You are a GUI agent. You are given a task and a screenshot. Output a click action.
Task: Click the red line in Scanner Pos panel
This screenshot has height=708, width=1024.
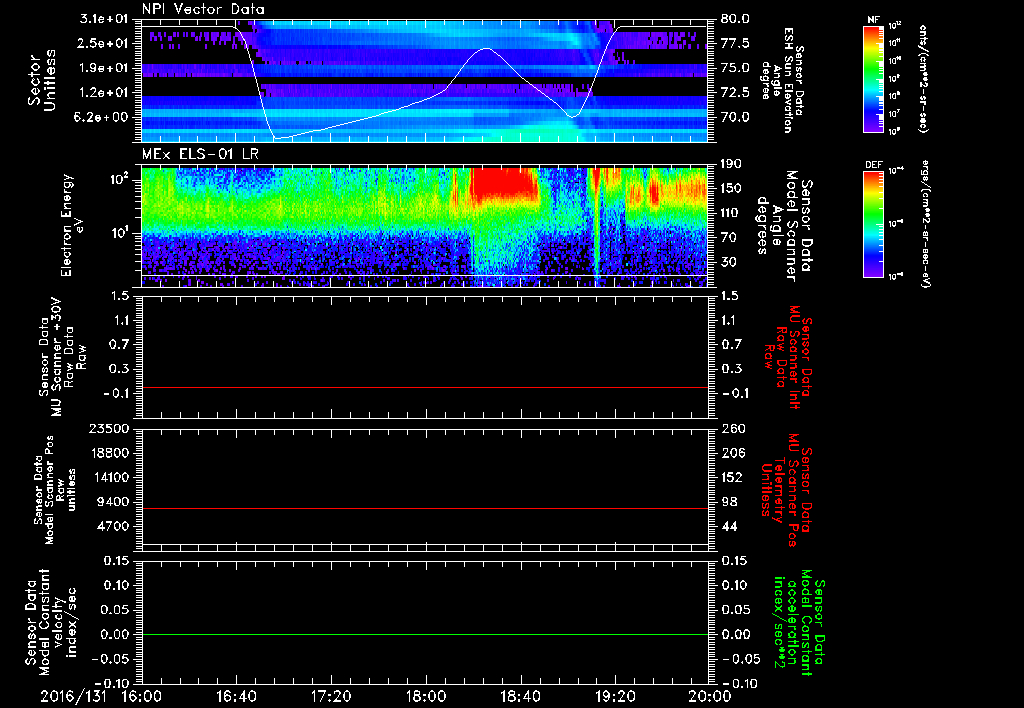click(x=424, y=508)
